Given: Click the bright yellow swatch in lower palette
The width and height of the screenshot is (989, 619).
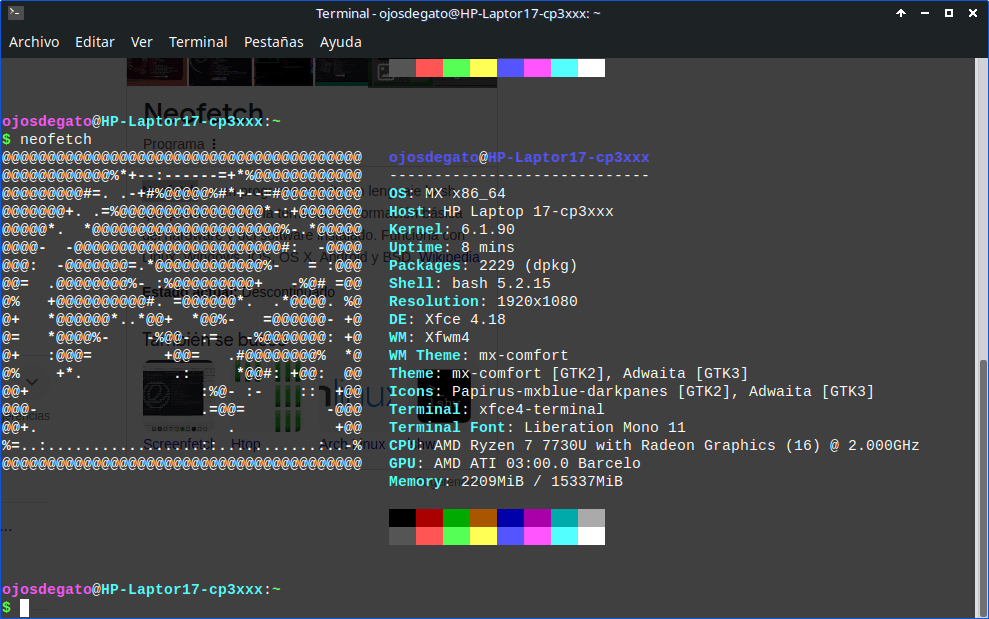Looking at the screenshot, I should (x=483, y=536).
